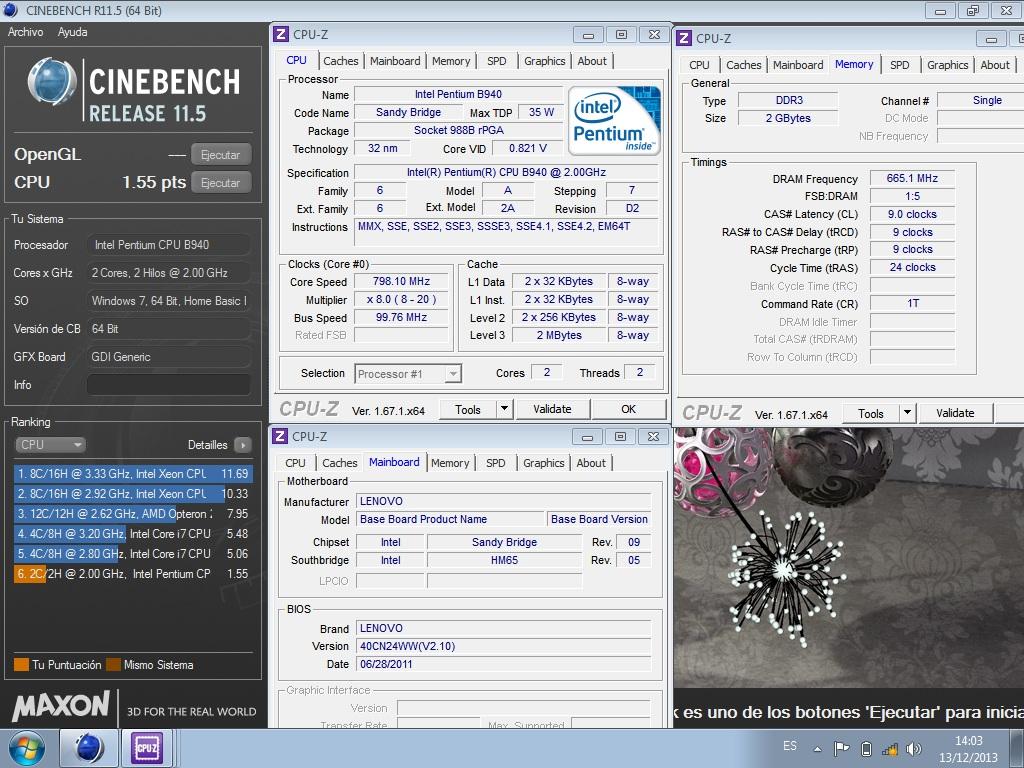1024x768 pixels.
Task: Click Cinebench globe logo
Action: 52,82
